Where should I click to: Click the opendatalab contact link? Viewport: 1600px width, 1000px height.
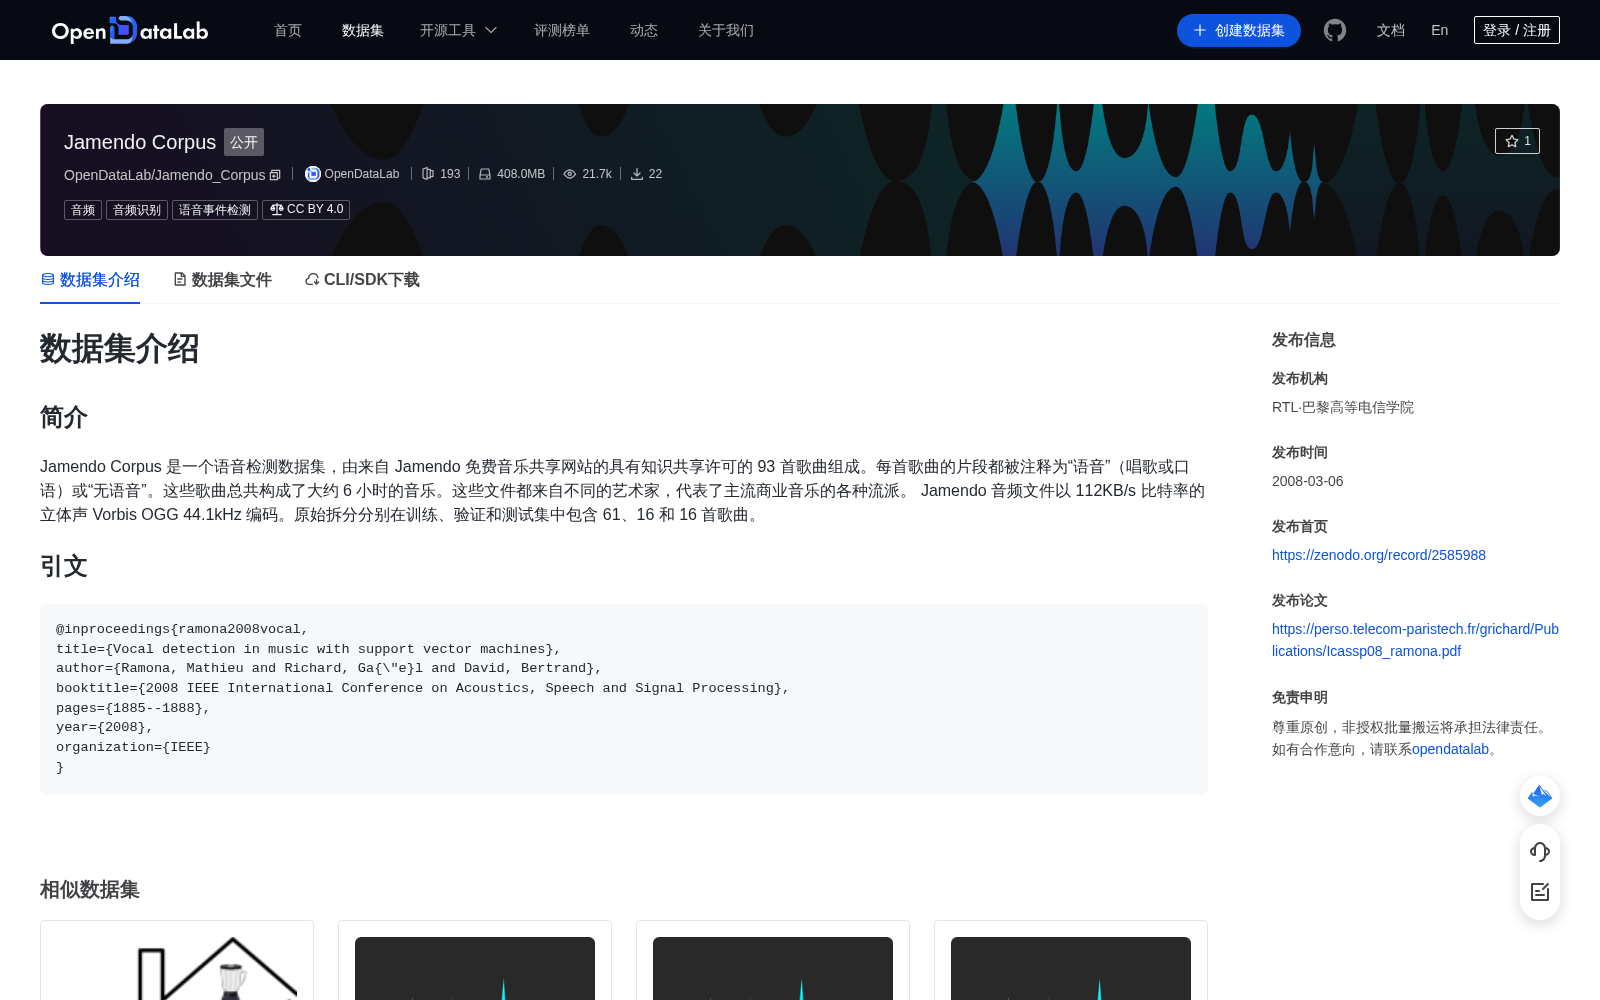[1450, 749]
